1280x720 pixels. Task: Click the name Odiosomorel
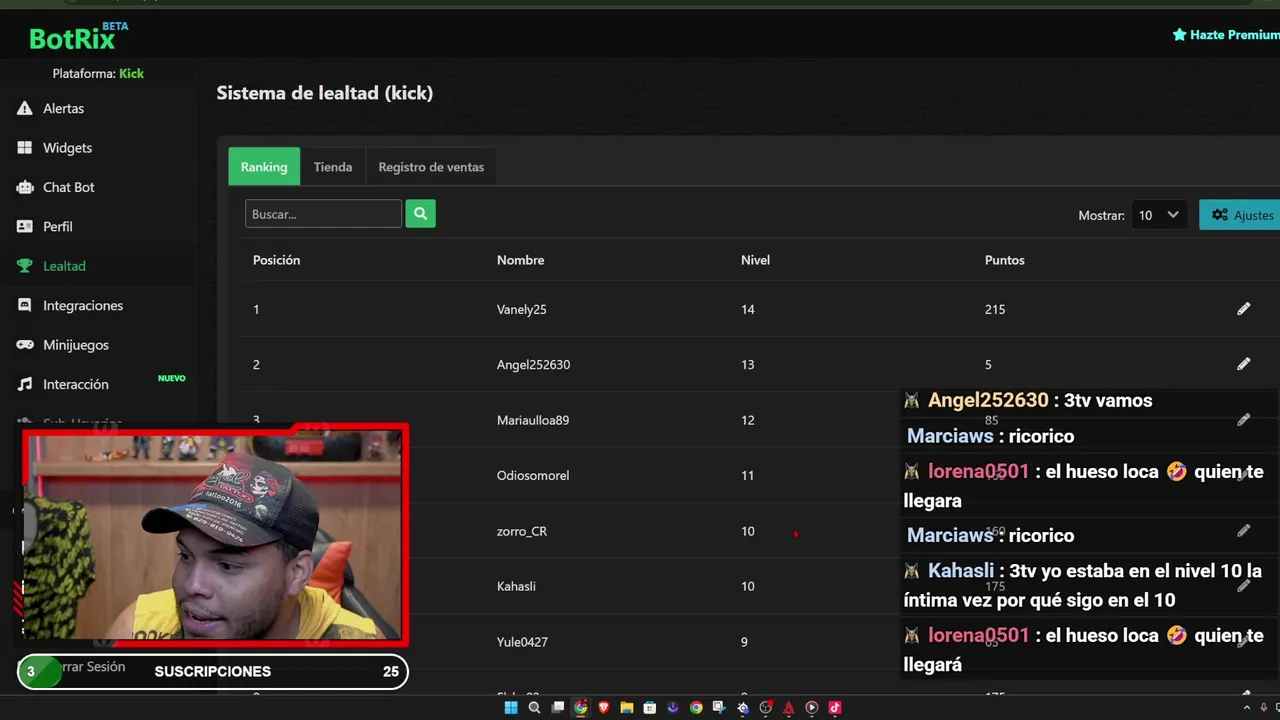tap(533, 476)
